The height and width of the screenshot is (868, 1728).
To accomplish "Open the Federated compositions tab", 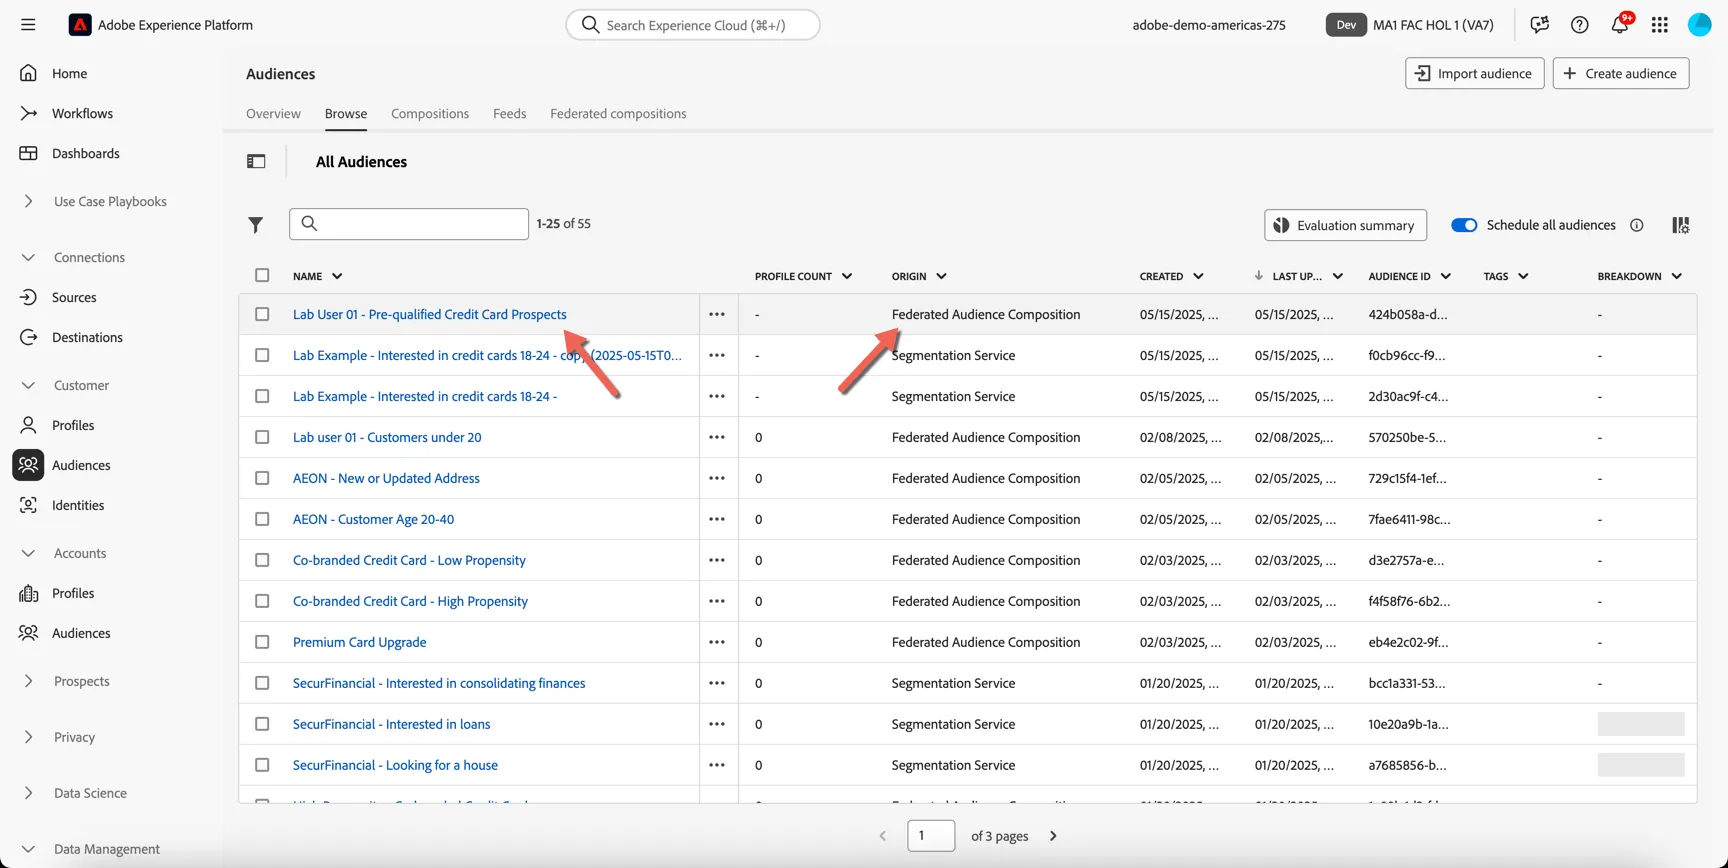I will (x=618, y=113).
